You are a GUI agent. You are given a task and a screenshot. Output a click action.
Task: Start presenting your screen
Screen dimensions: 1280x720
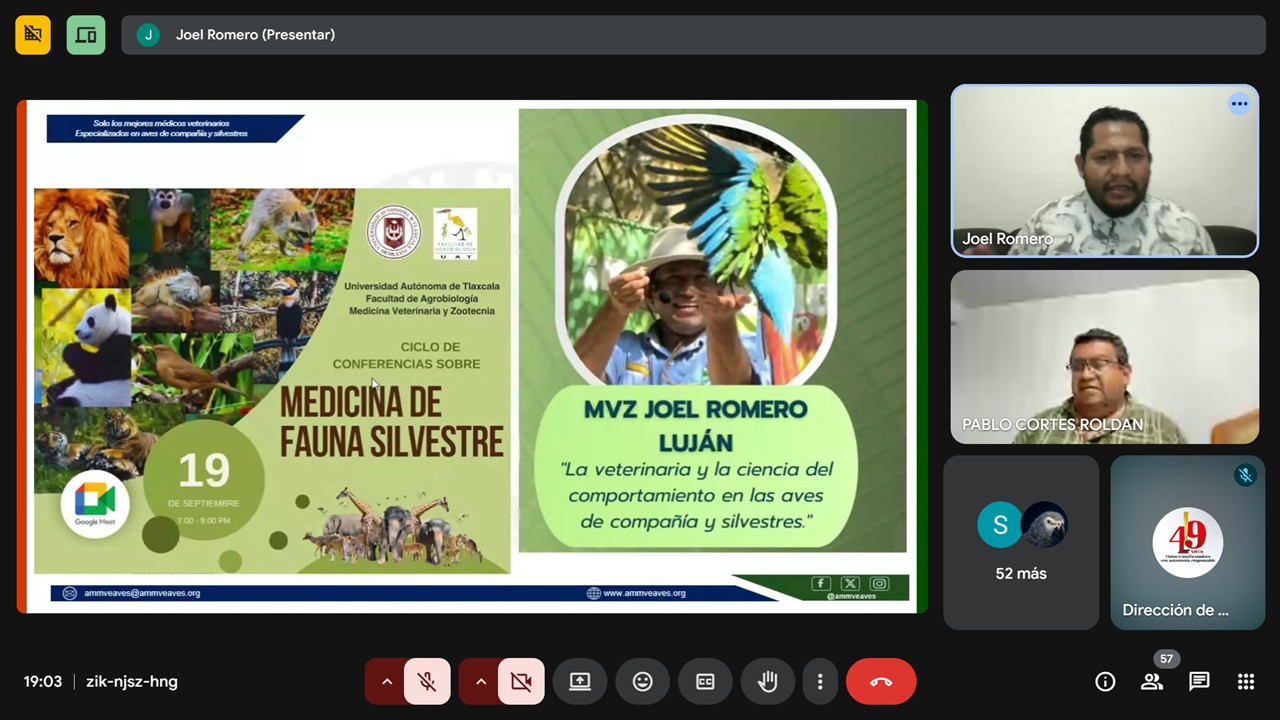pos(580,682)
